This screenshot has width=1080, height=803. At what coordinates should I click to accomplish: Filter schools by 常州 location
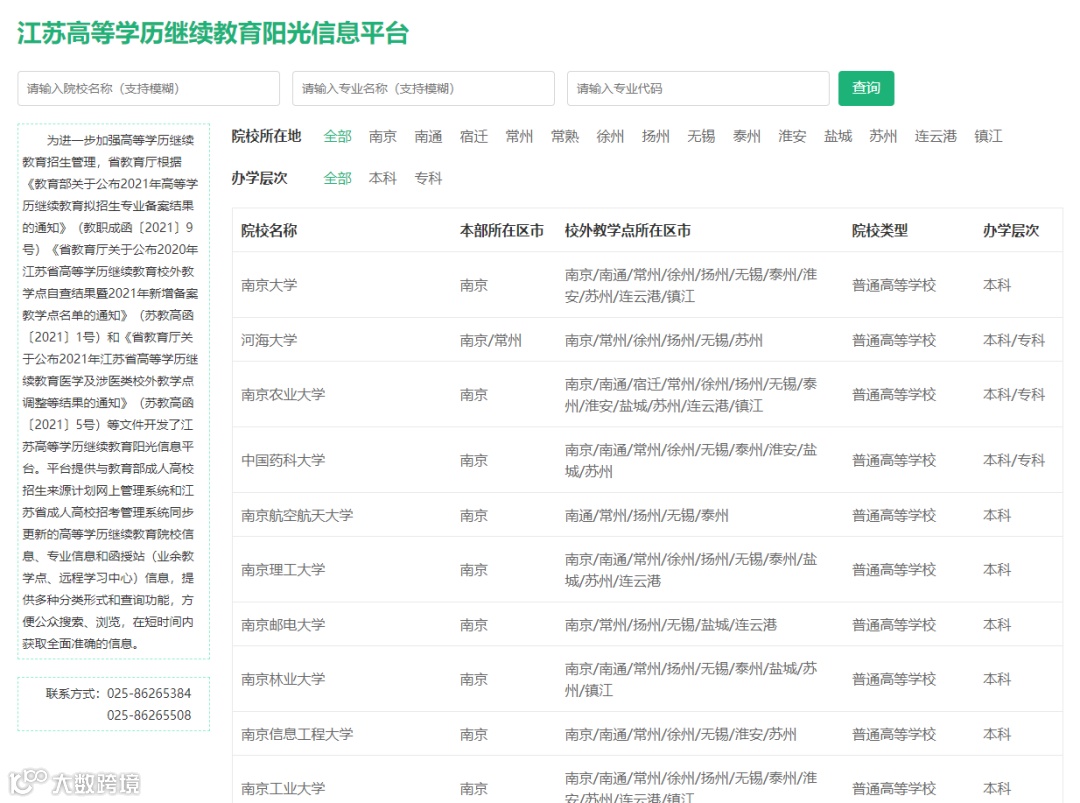click(x=519, y=136)
